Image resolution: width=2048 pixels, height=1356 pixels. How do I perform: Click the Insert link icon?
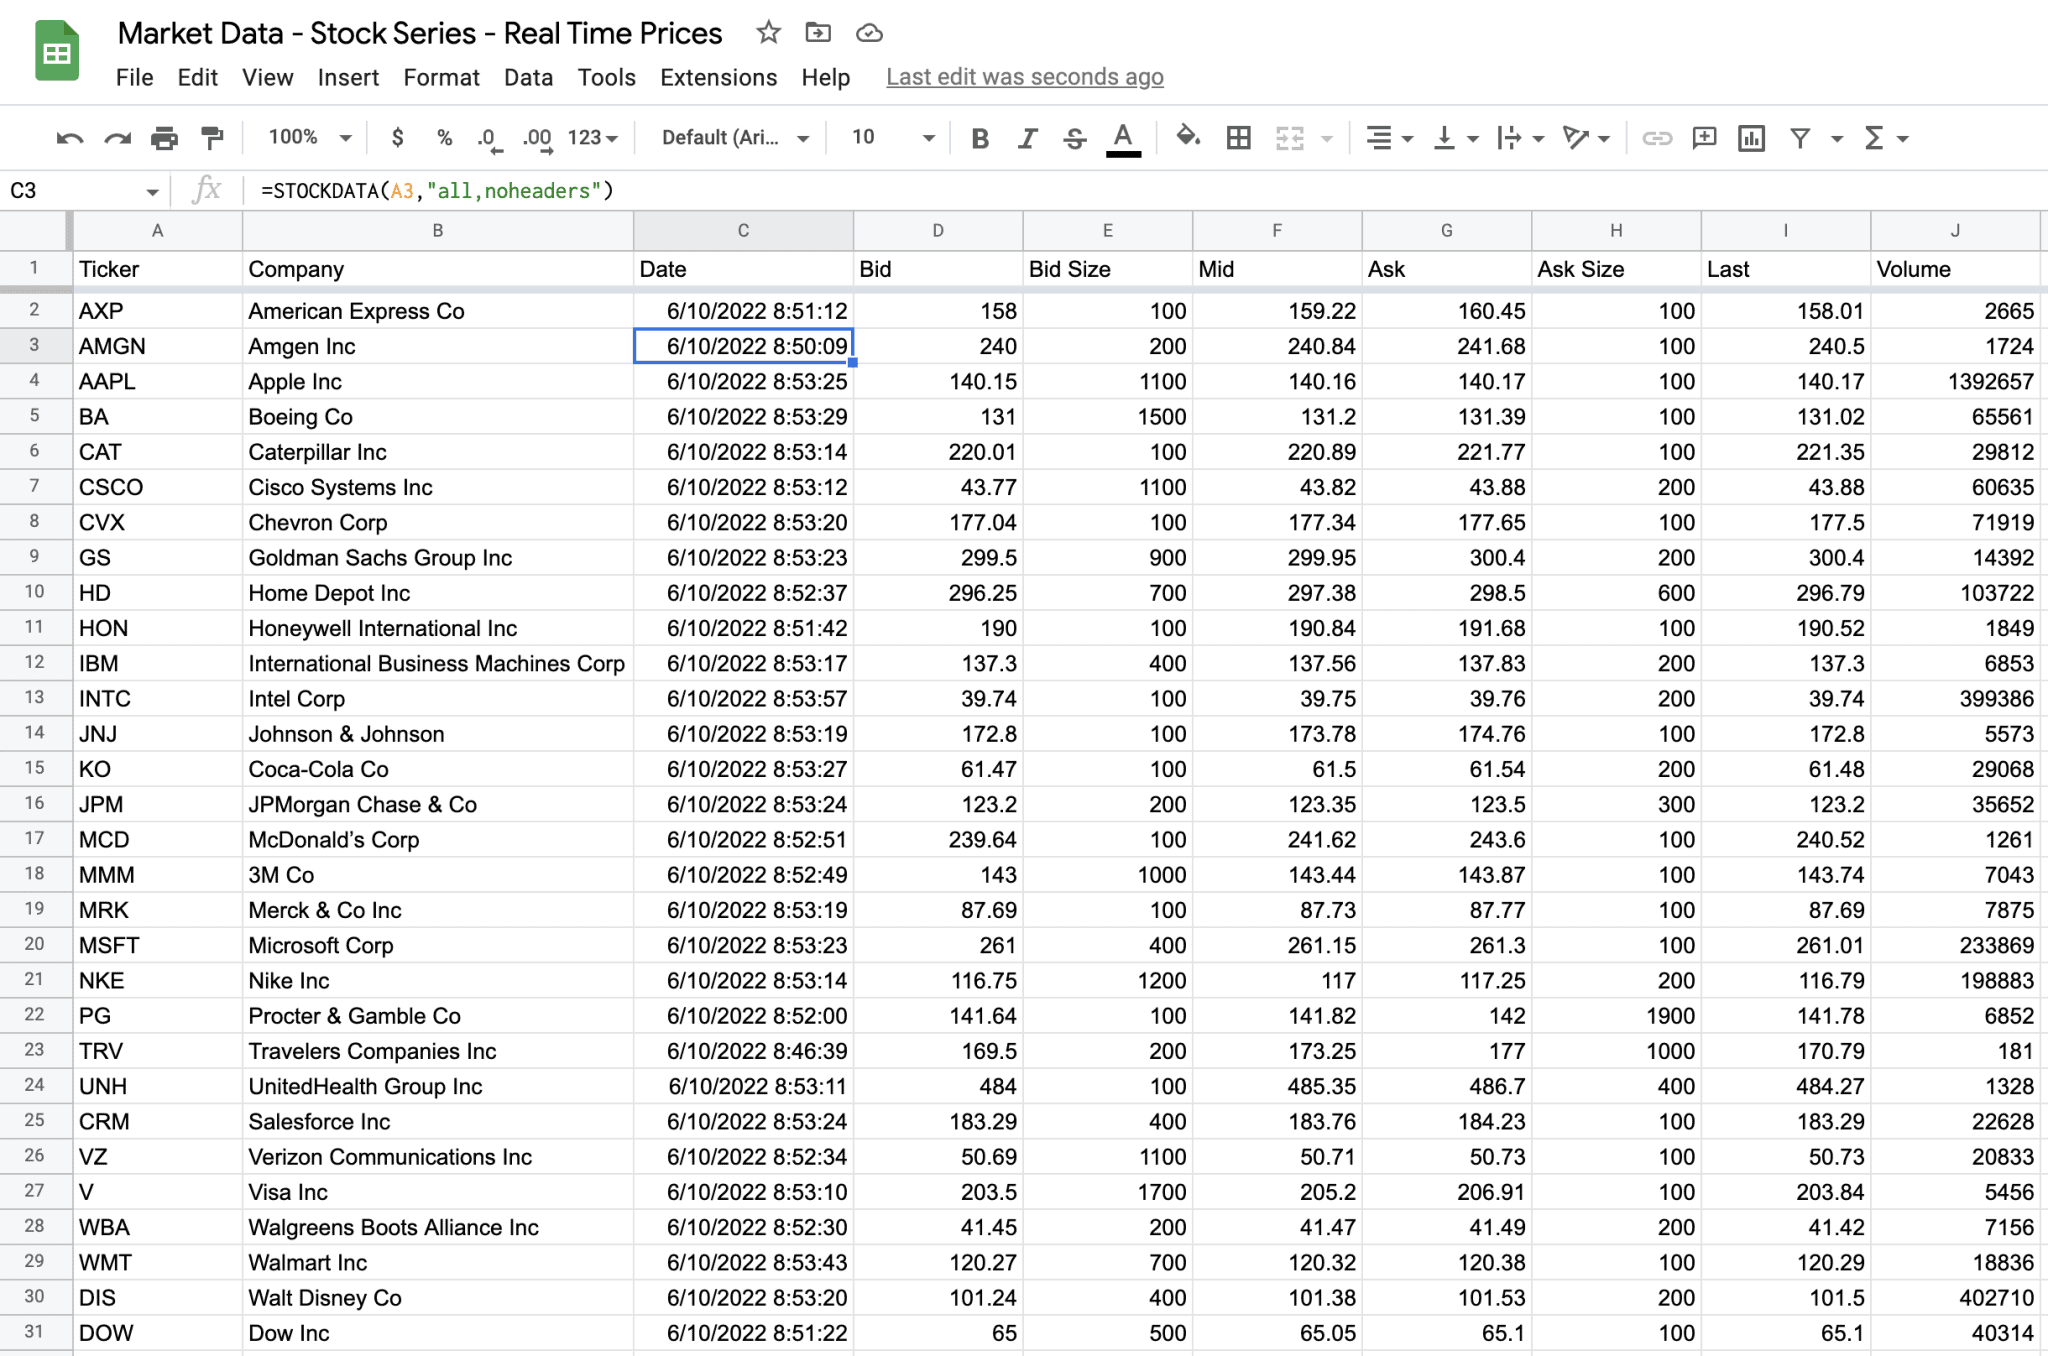tap(1657, 137)
